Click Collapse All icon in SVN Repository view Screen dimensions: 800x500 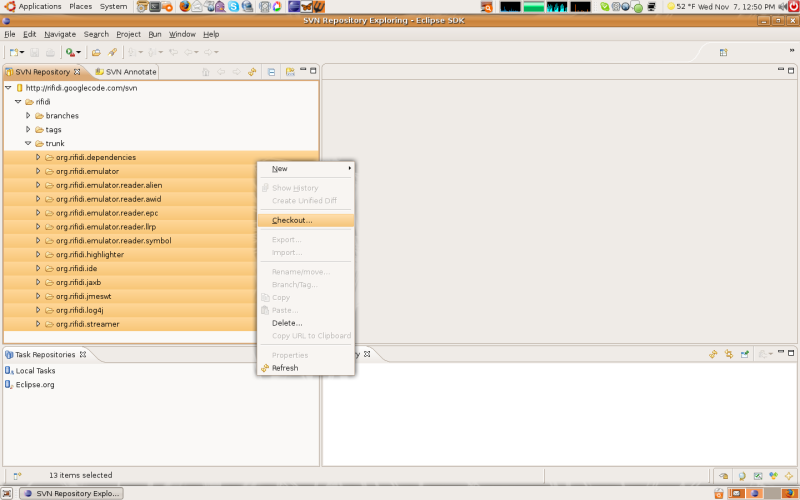tap(271, 72)
